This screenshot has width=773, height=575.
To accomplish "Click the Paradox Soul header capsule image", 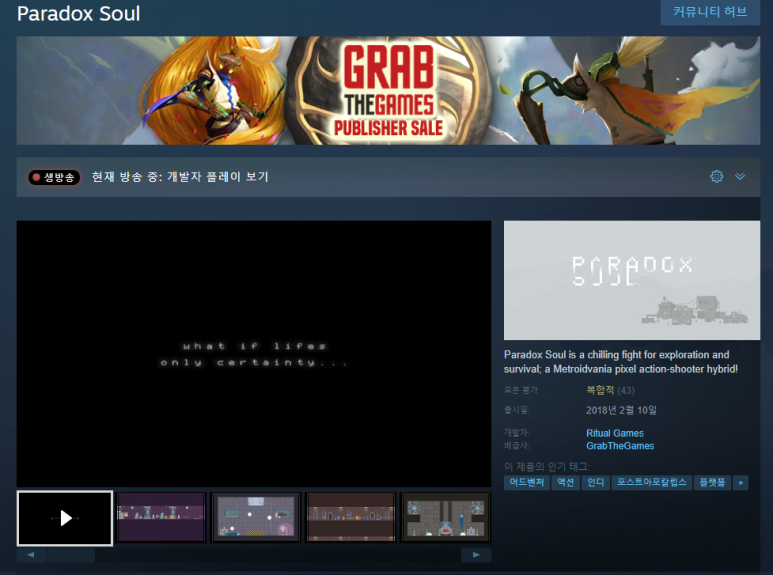I will pyautogui.click(x=632, y=280).
